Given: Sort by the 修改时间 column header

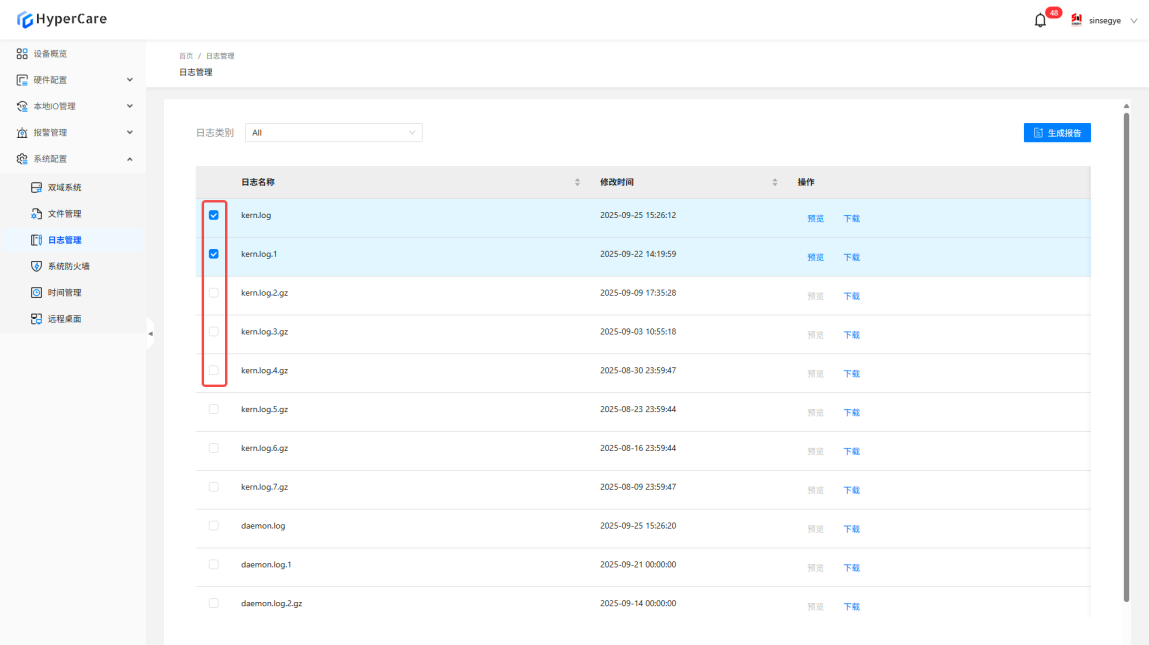Looking at the screenshot, I should [x=616, y=182].
